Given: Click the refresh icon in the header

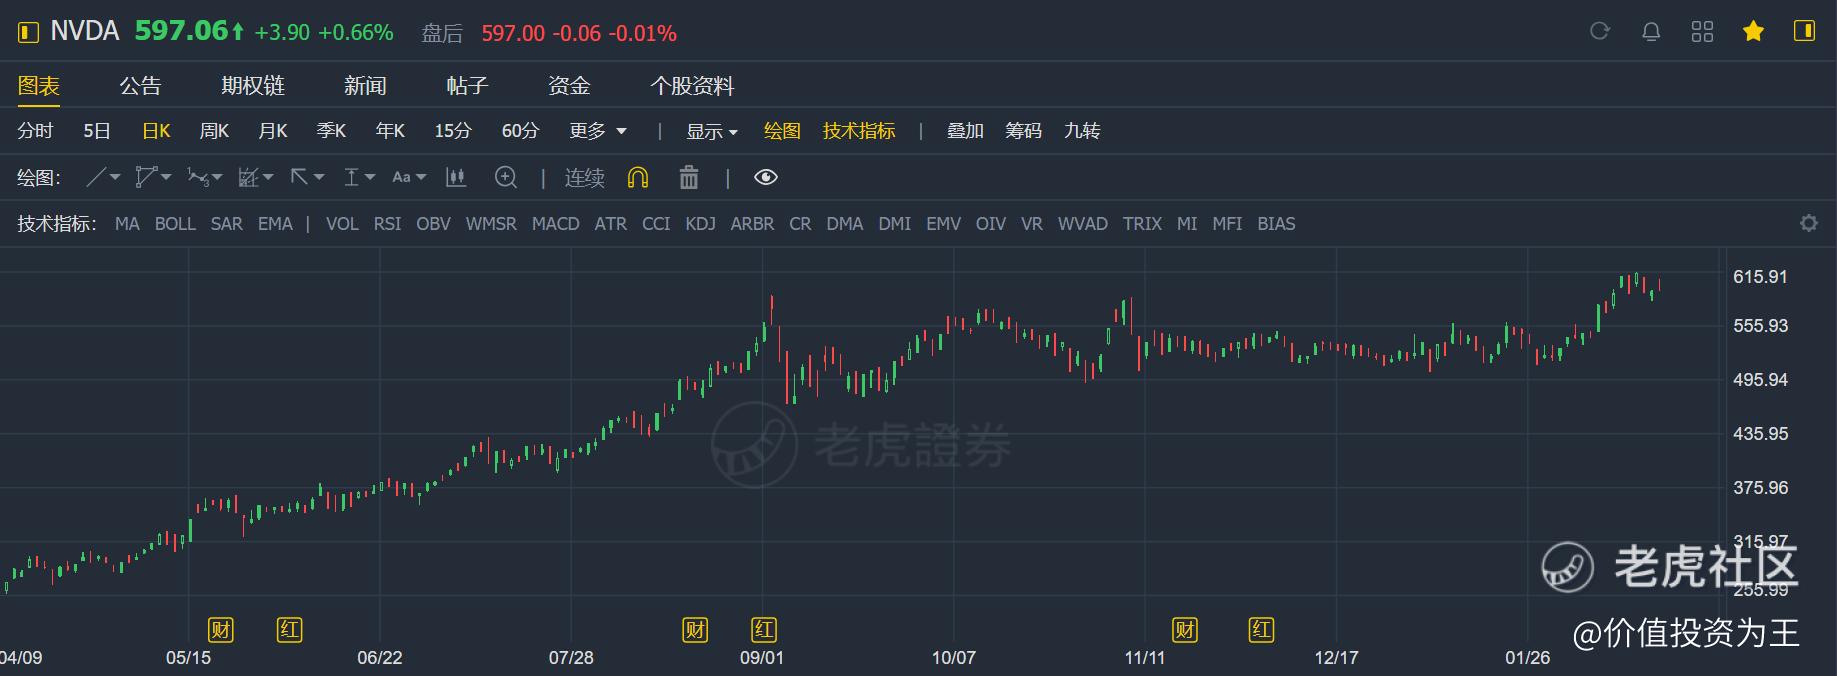Looking at the screenshot, I should pos(1600,31).
